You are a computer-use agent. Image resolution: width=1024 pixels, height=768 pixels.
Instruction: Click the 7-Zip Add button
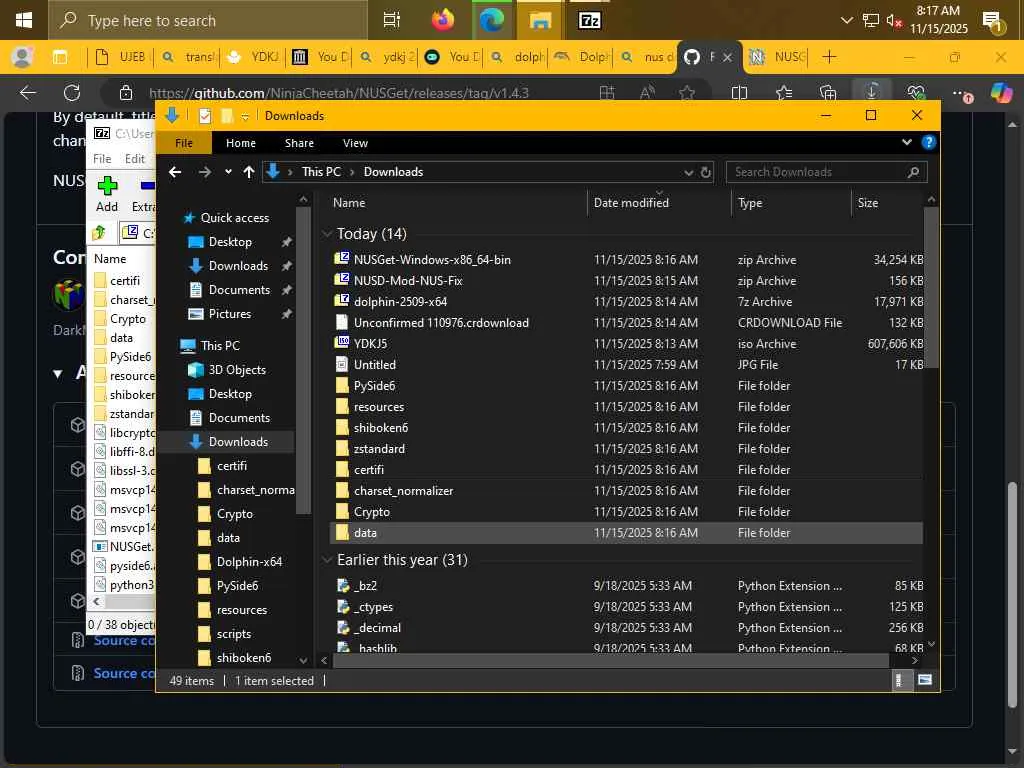pos(107,192)
